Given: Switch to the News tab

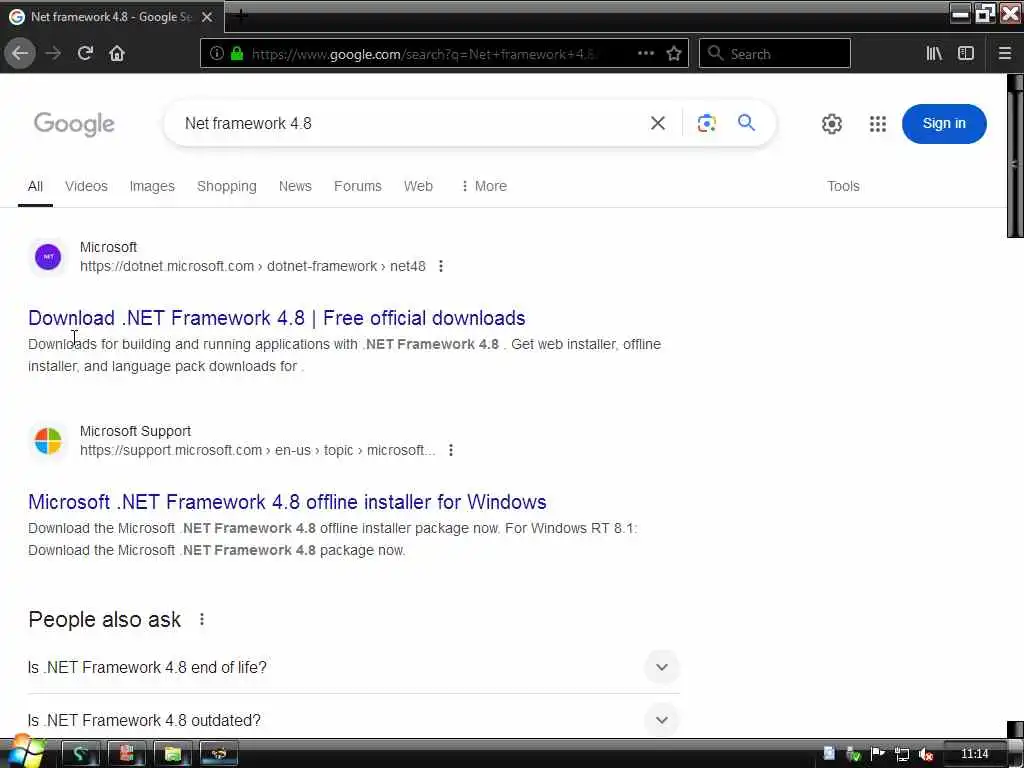Looking at the screenshot, I should pos(295,186).
